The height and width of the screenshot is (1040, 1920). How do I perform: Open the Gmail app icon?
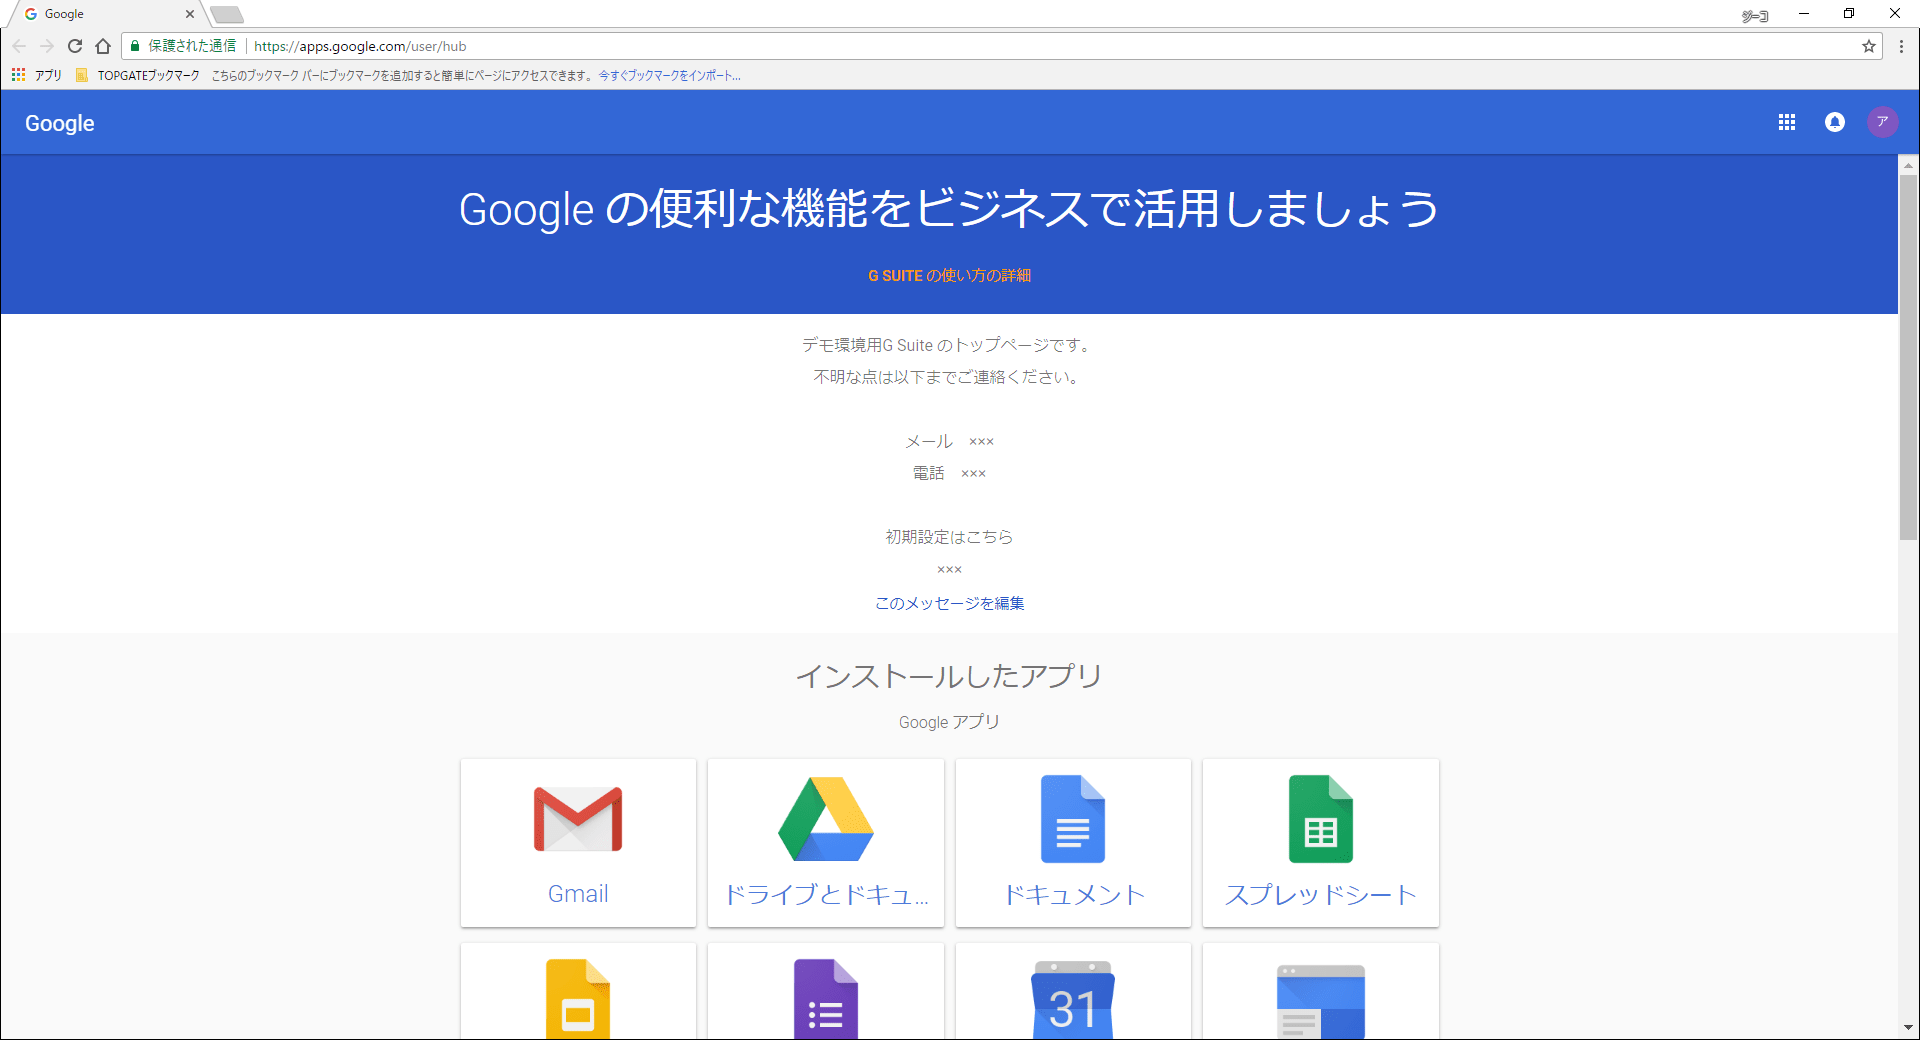point(578,819)
